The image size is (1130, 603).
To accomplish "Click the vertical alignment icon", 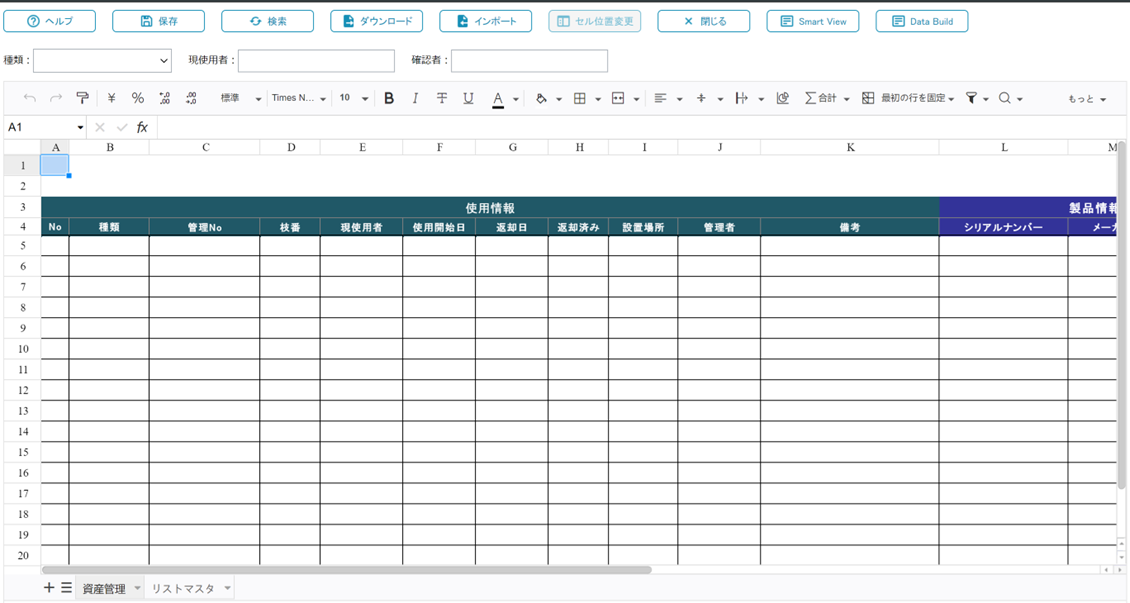I will point(700,98).
